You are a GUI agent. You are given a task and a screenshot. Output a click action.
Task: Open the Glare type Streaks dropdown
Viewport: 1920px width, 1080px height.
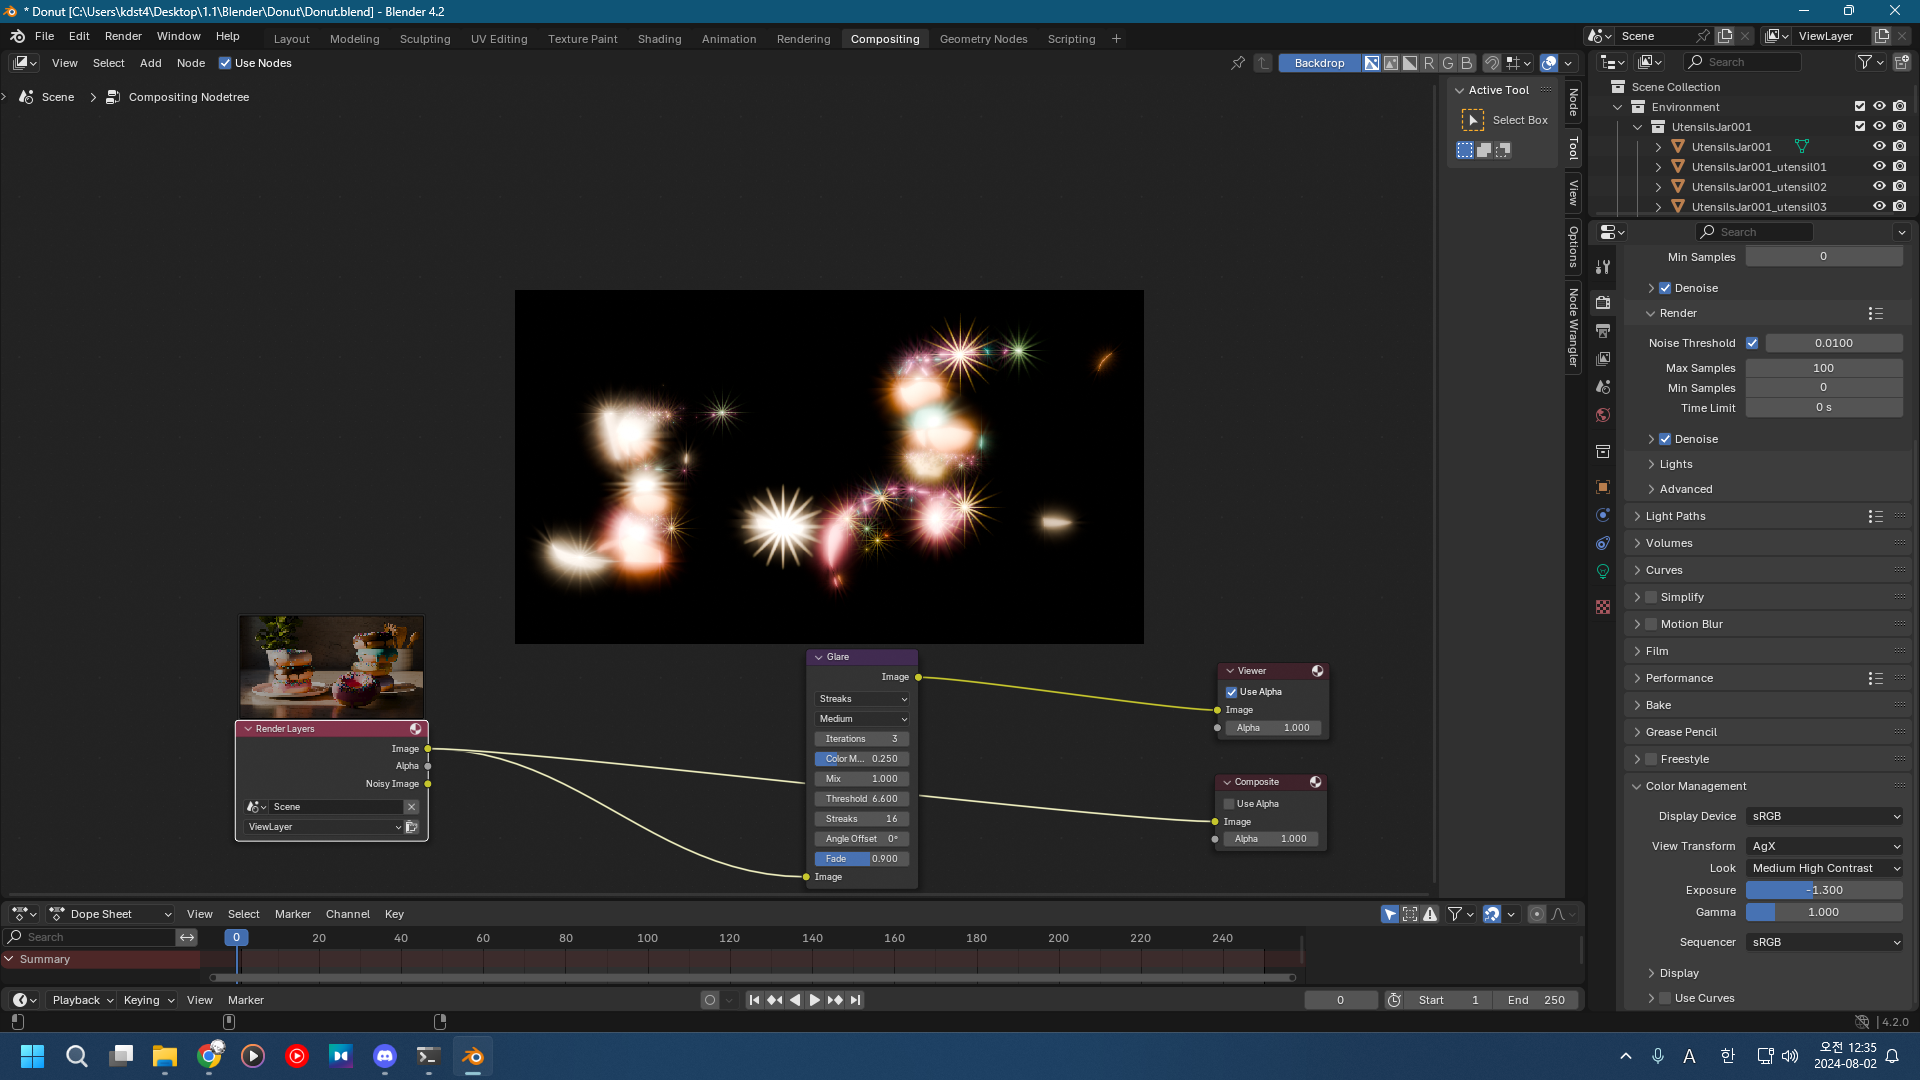[862, 699]
